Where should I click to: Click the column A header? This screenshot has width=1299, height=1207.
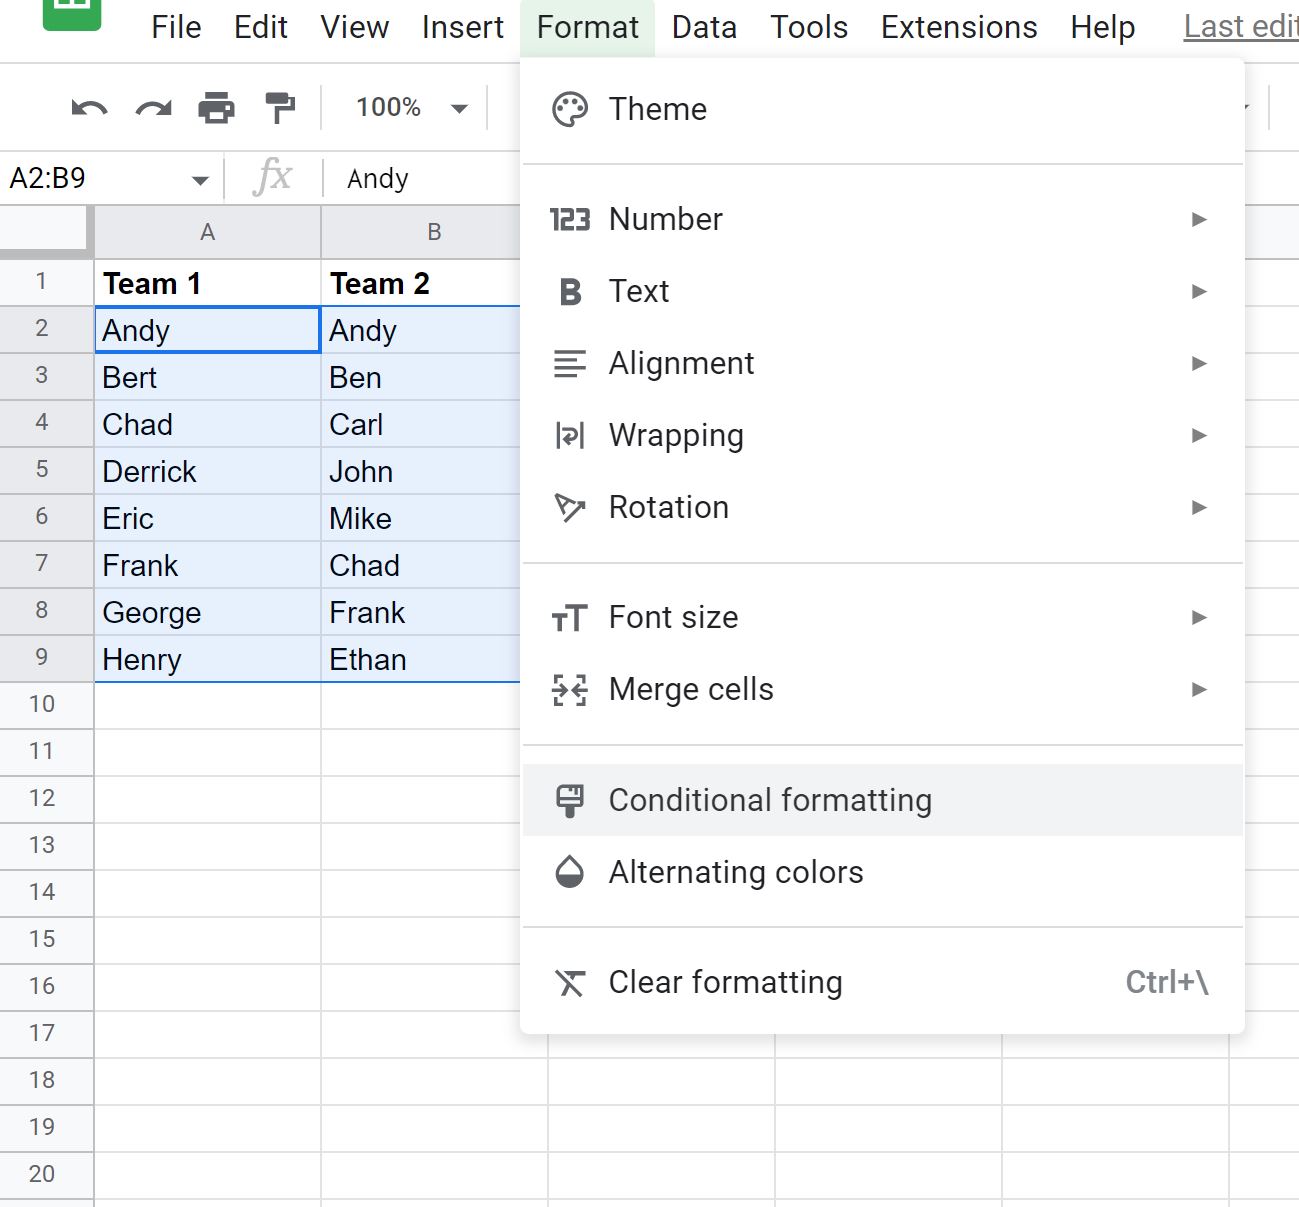click(x=207, y=232)
